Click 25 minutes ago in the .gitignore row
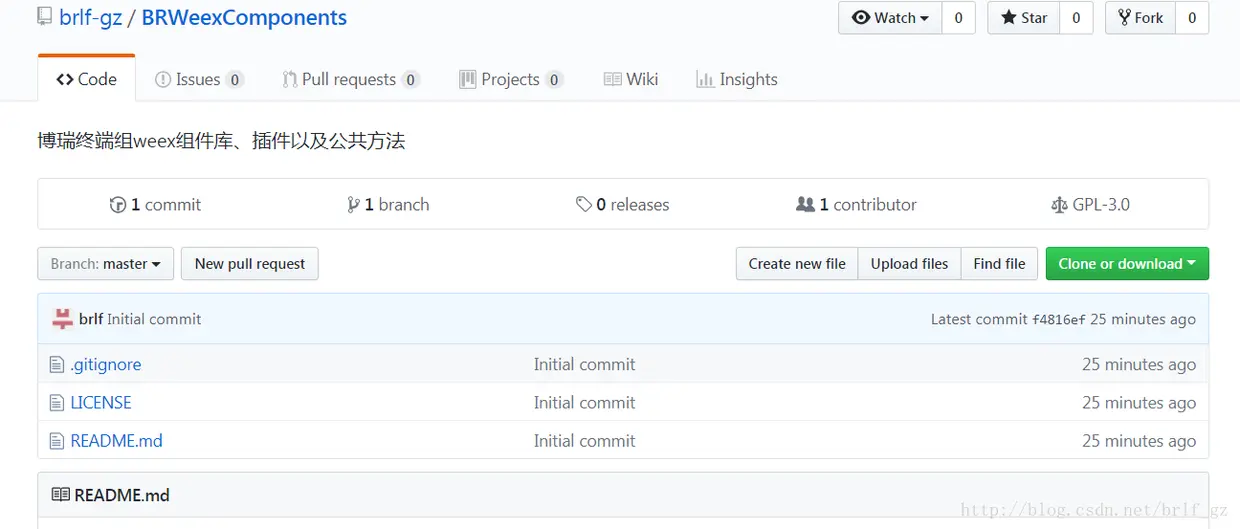 pos(1139,365)
